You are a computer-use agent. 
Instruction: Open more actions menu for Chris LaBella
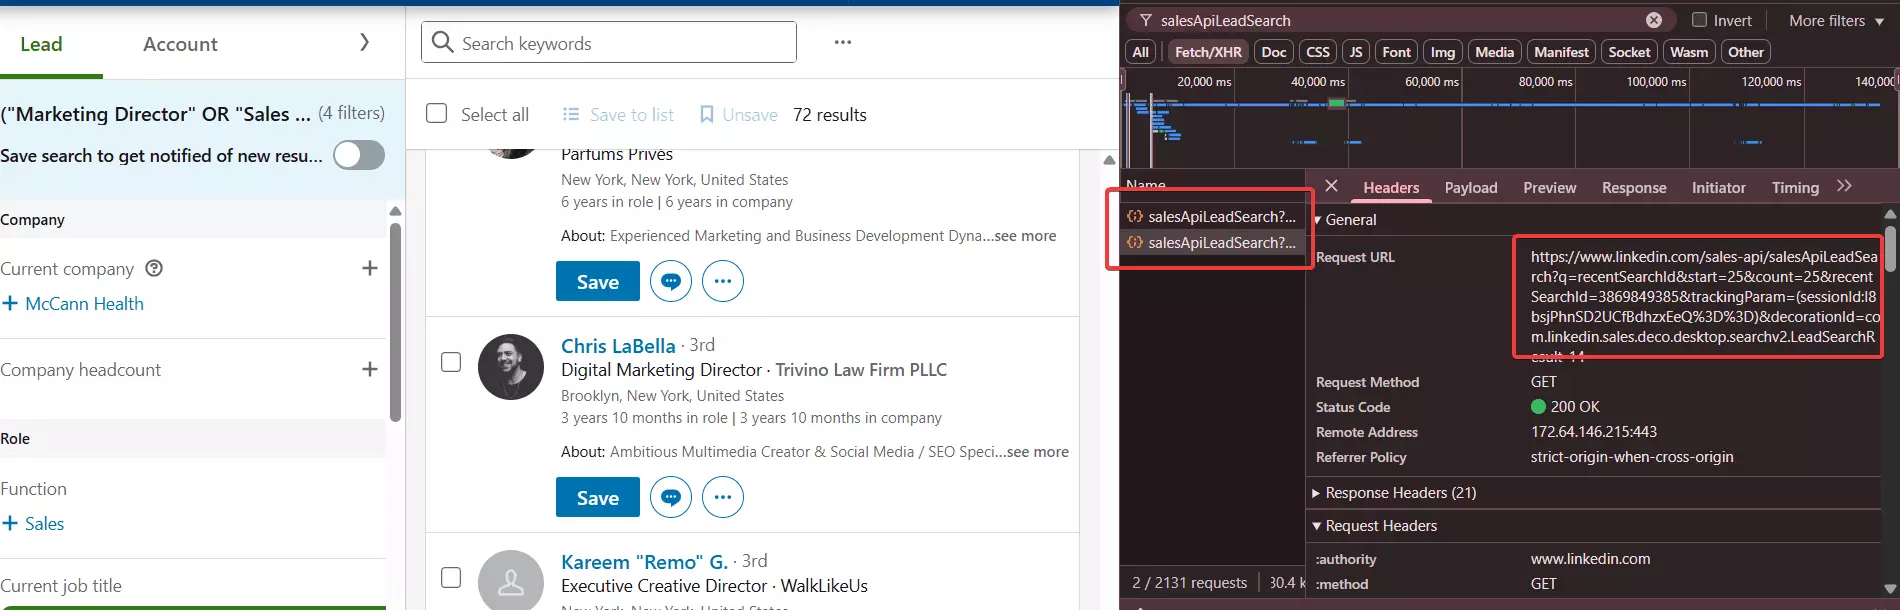723,497
